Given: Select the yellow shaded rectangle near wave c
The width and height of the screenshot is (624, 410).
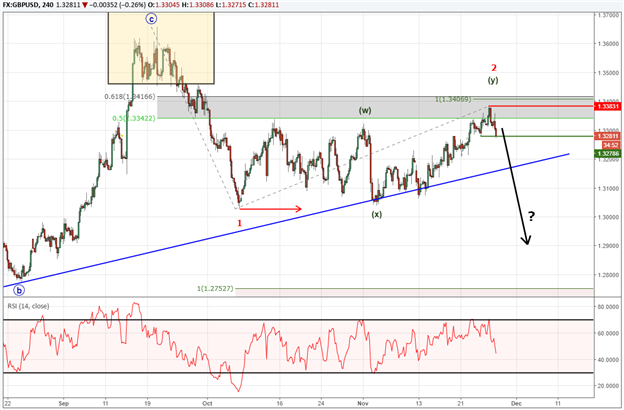Looking at the screenshot, I should pyautogui.click(x=161, y=48).
